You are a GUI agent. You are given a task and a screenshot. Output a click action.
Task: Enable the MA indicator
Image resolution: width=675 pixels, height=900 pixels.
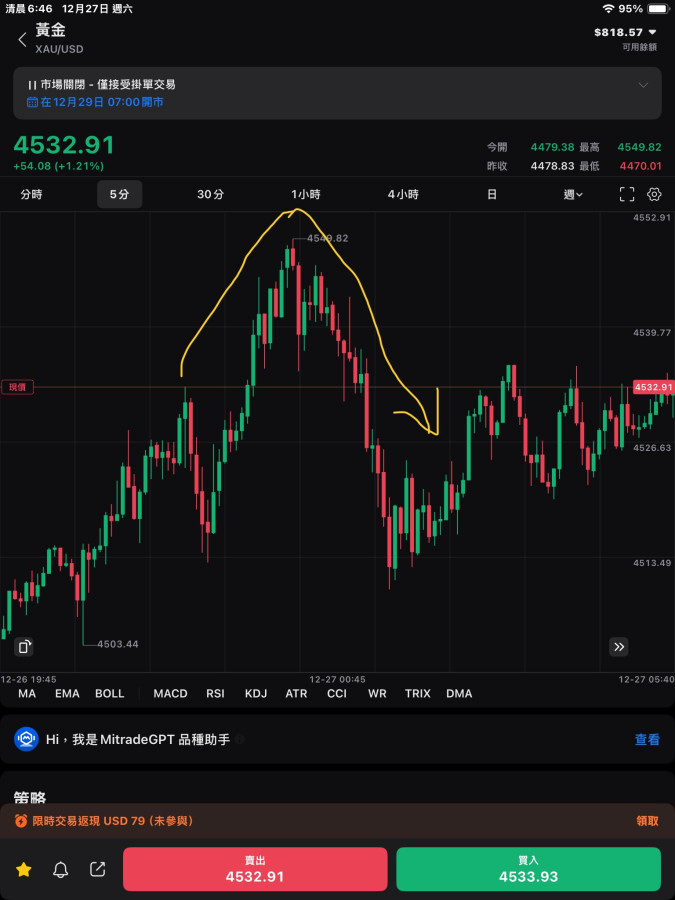click(26, 693)
